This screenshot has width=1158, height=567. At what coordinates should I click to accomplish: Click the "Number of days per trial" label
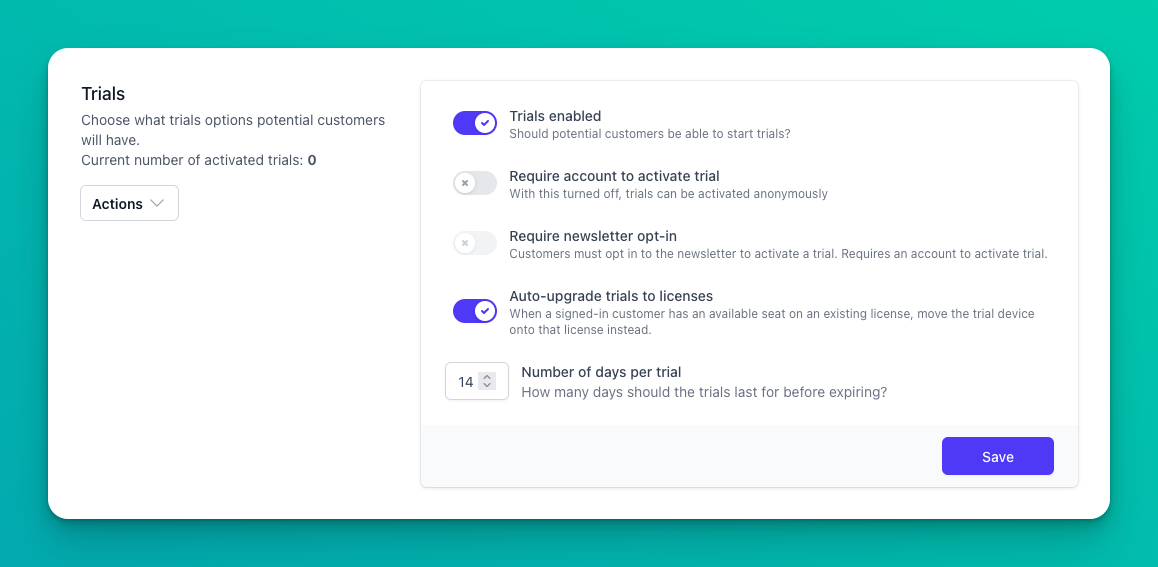(601, 372)
